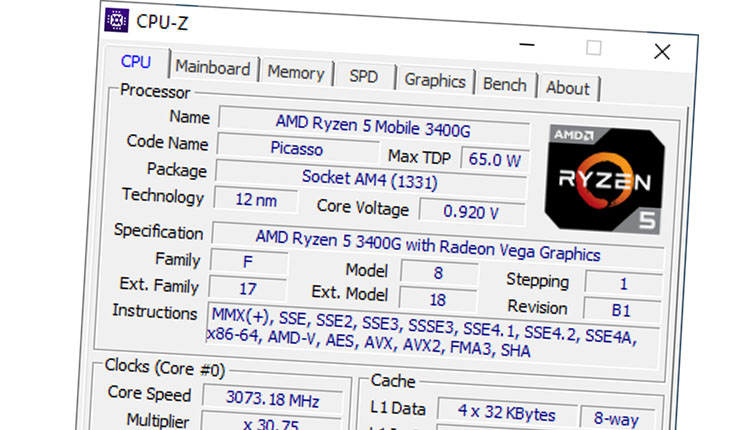Image resolution: width=750 pixels, height=430 pixels.
Task: Close the CPU-Z window
Action: point(662,52)
